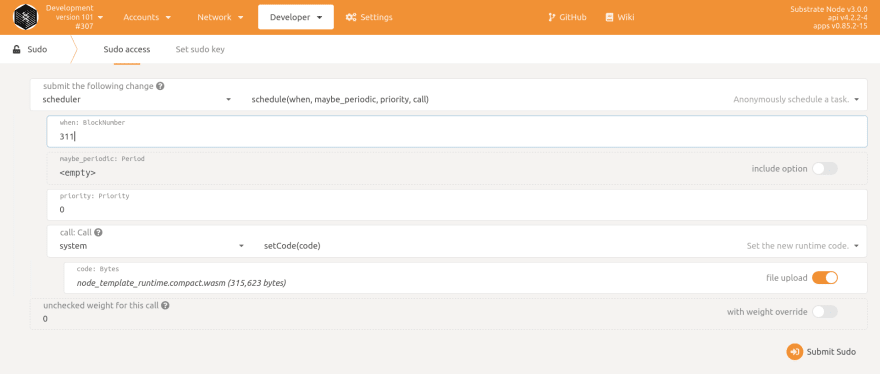Enable the with weight override toggle
This screenshot has height=374, width=880.
[824, 312]
